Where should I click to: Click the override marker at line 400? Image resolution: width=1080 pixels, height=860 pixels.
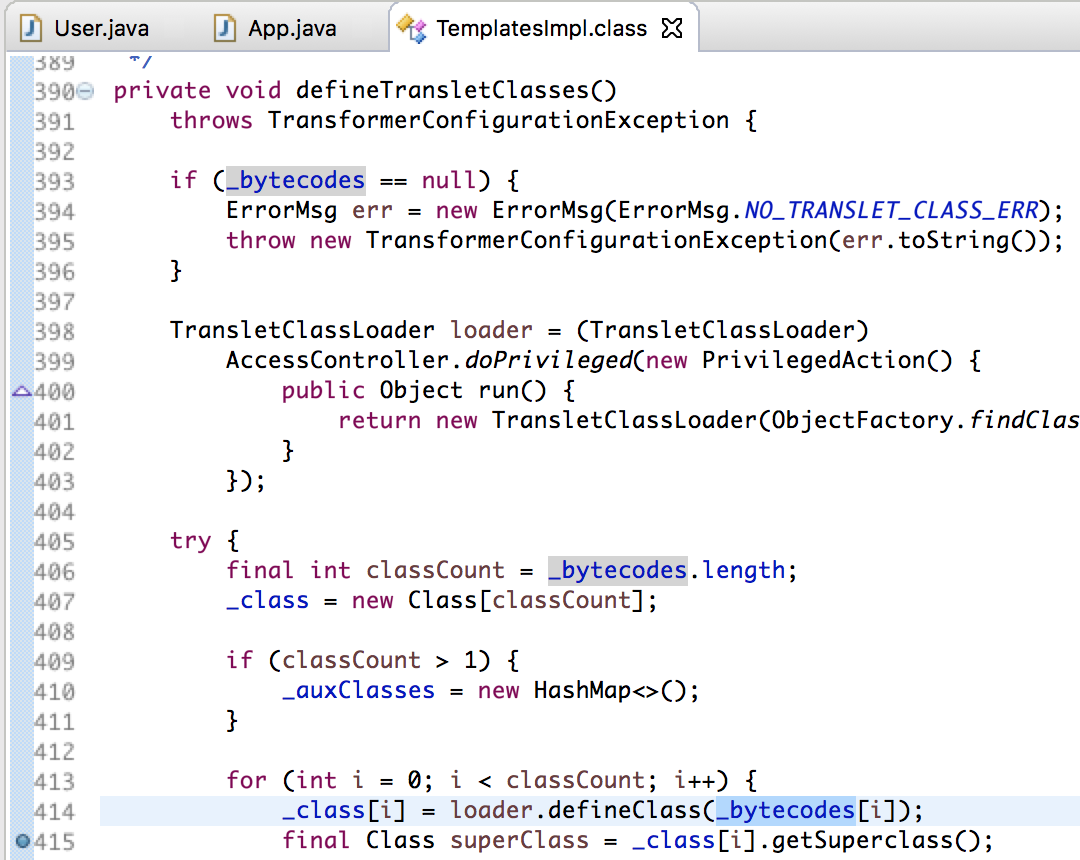pos(22,392)
